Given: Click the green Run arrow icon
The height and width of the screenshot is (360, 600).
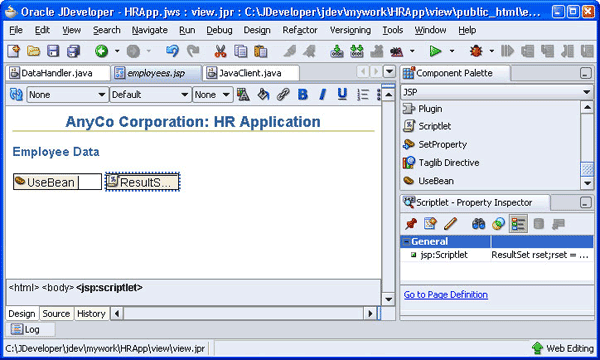Looking at the screenshot, I should coord(435,51).
